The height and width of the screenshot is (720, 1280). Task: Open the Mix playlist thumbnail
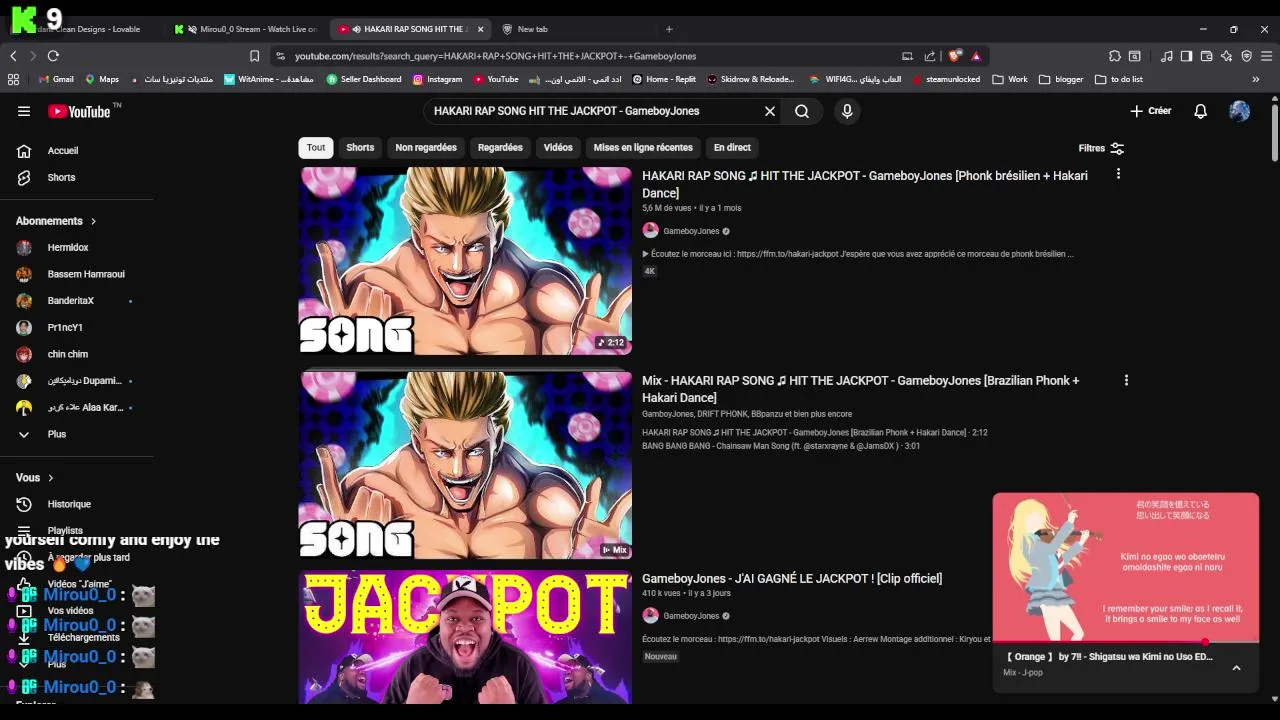point(465,466)
